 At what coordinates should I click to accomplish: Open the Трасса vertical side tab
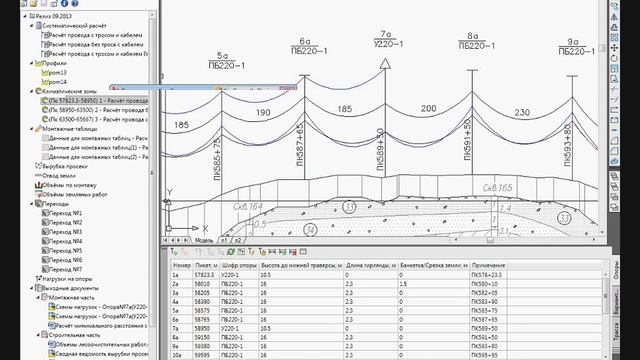click(x=616, y=331)
